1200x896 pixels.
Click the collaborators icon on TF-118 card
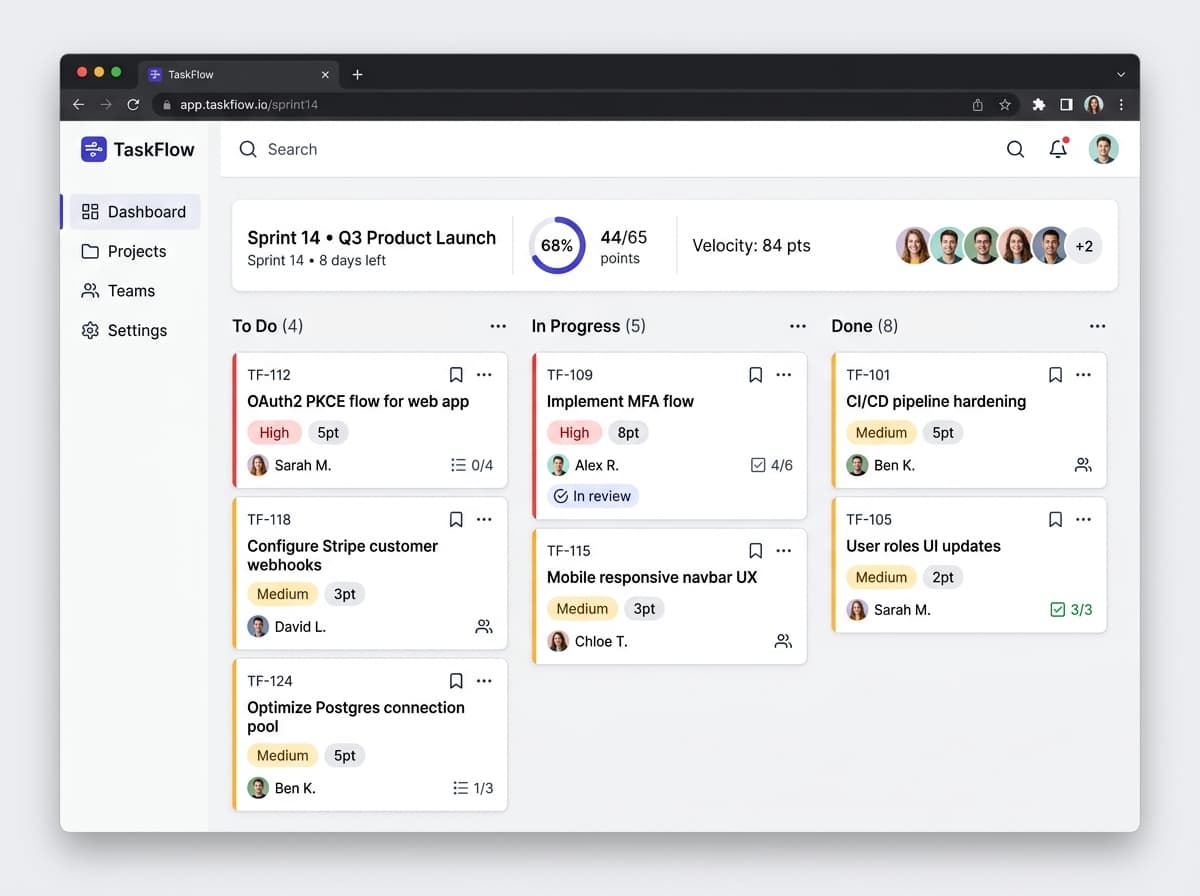[x=484, y=627]
